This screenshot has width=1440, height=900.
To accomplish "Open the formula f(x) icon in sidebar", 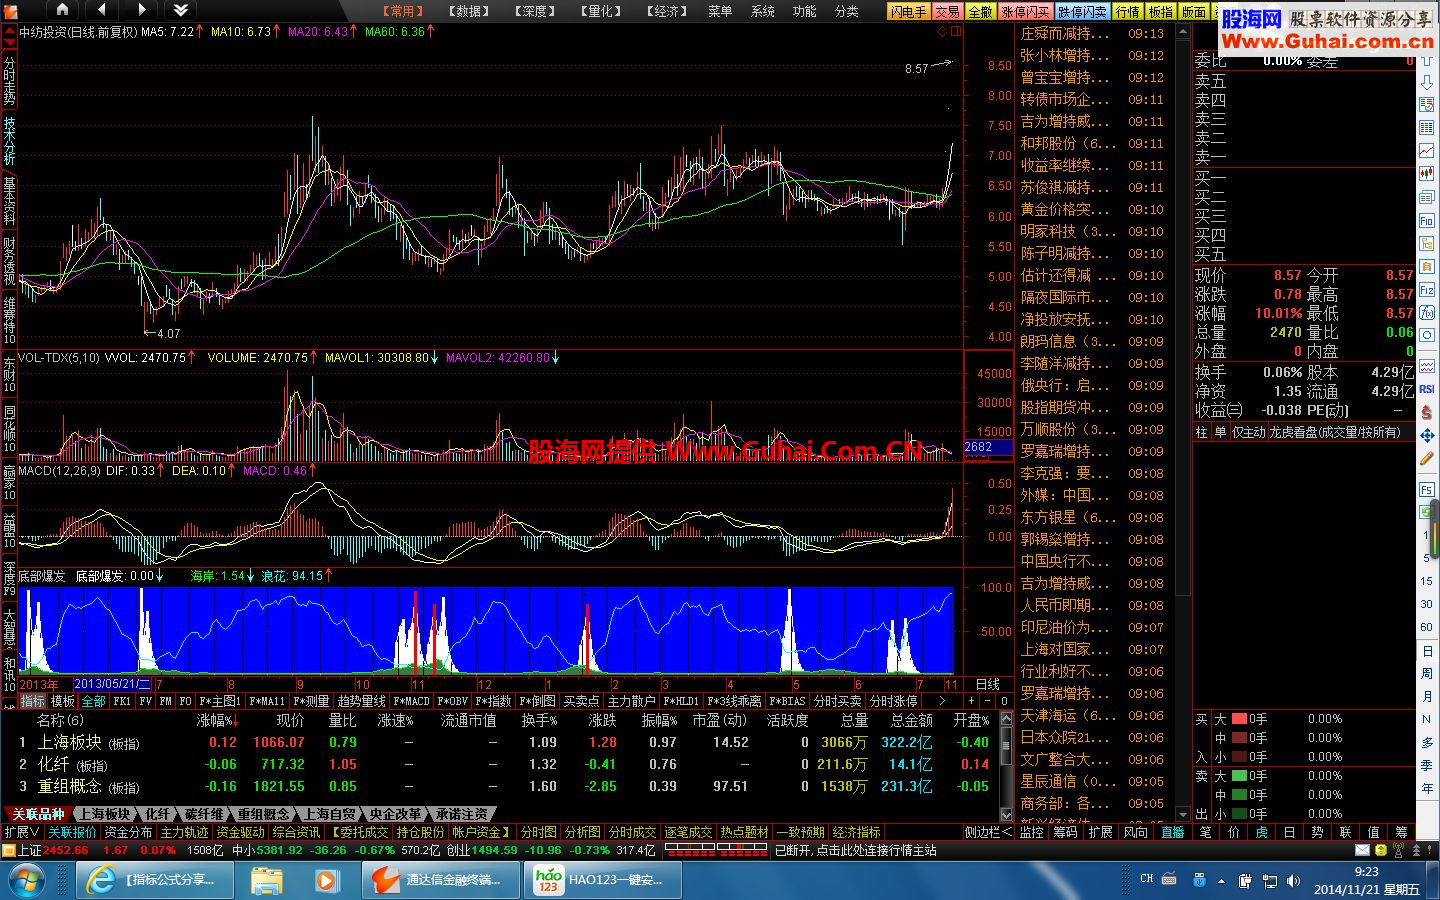I will pyautogui.click(x=1427, y=313).
